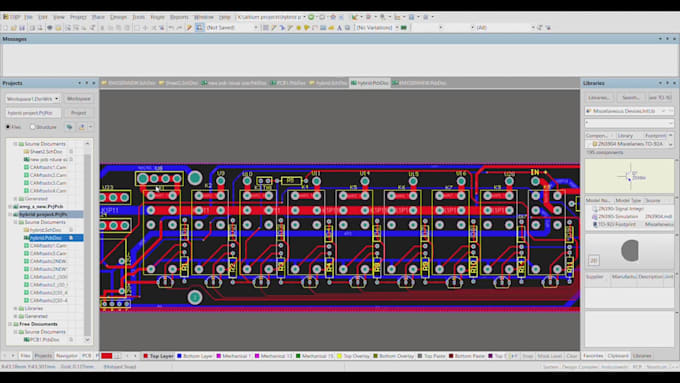Screen dimensions: 680x383
Task: Select Sheet2.SchDoc in the project tree
Action: coord(46,152)
